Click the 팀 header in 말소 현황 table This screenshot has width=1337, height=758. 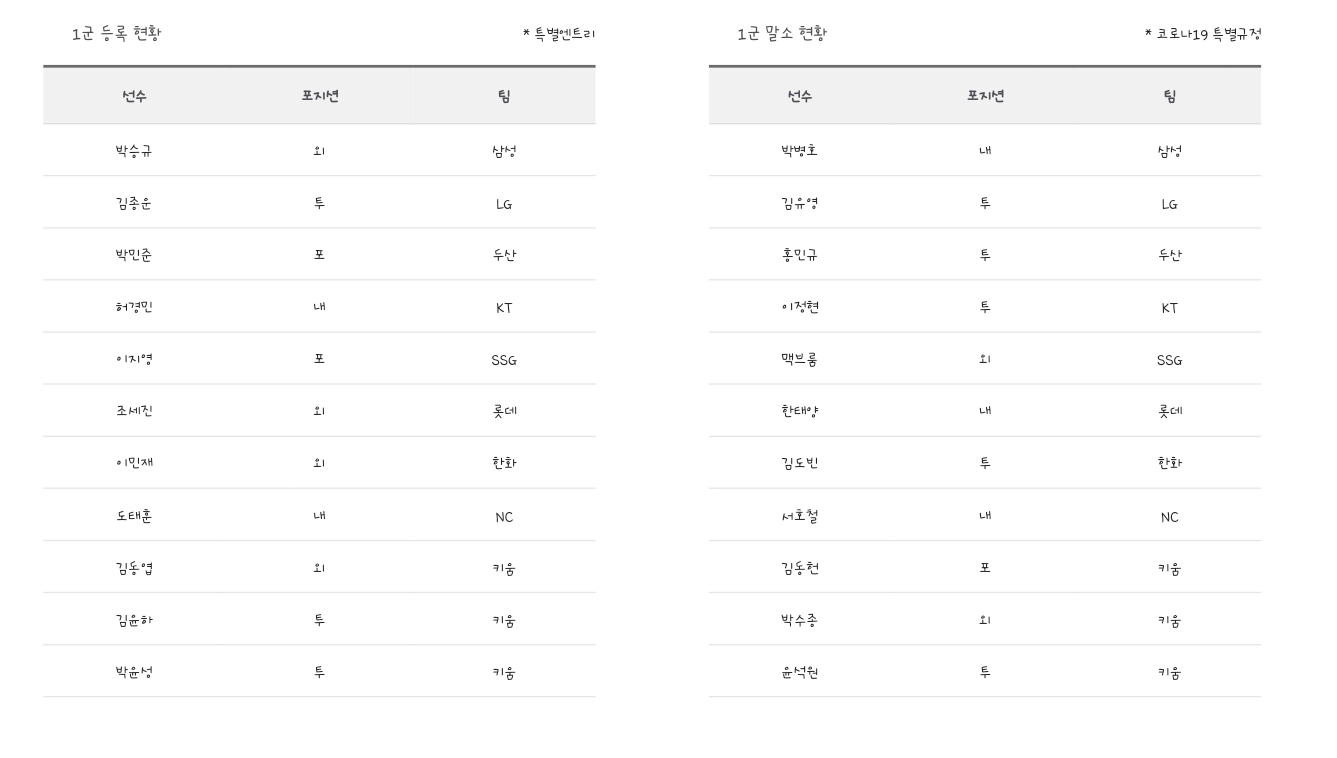pos(1169,96)
